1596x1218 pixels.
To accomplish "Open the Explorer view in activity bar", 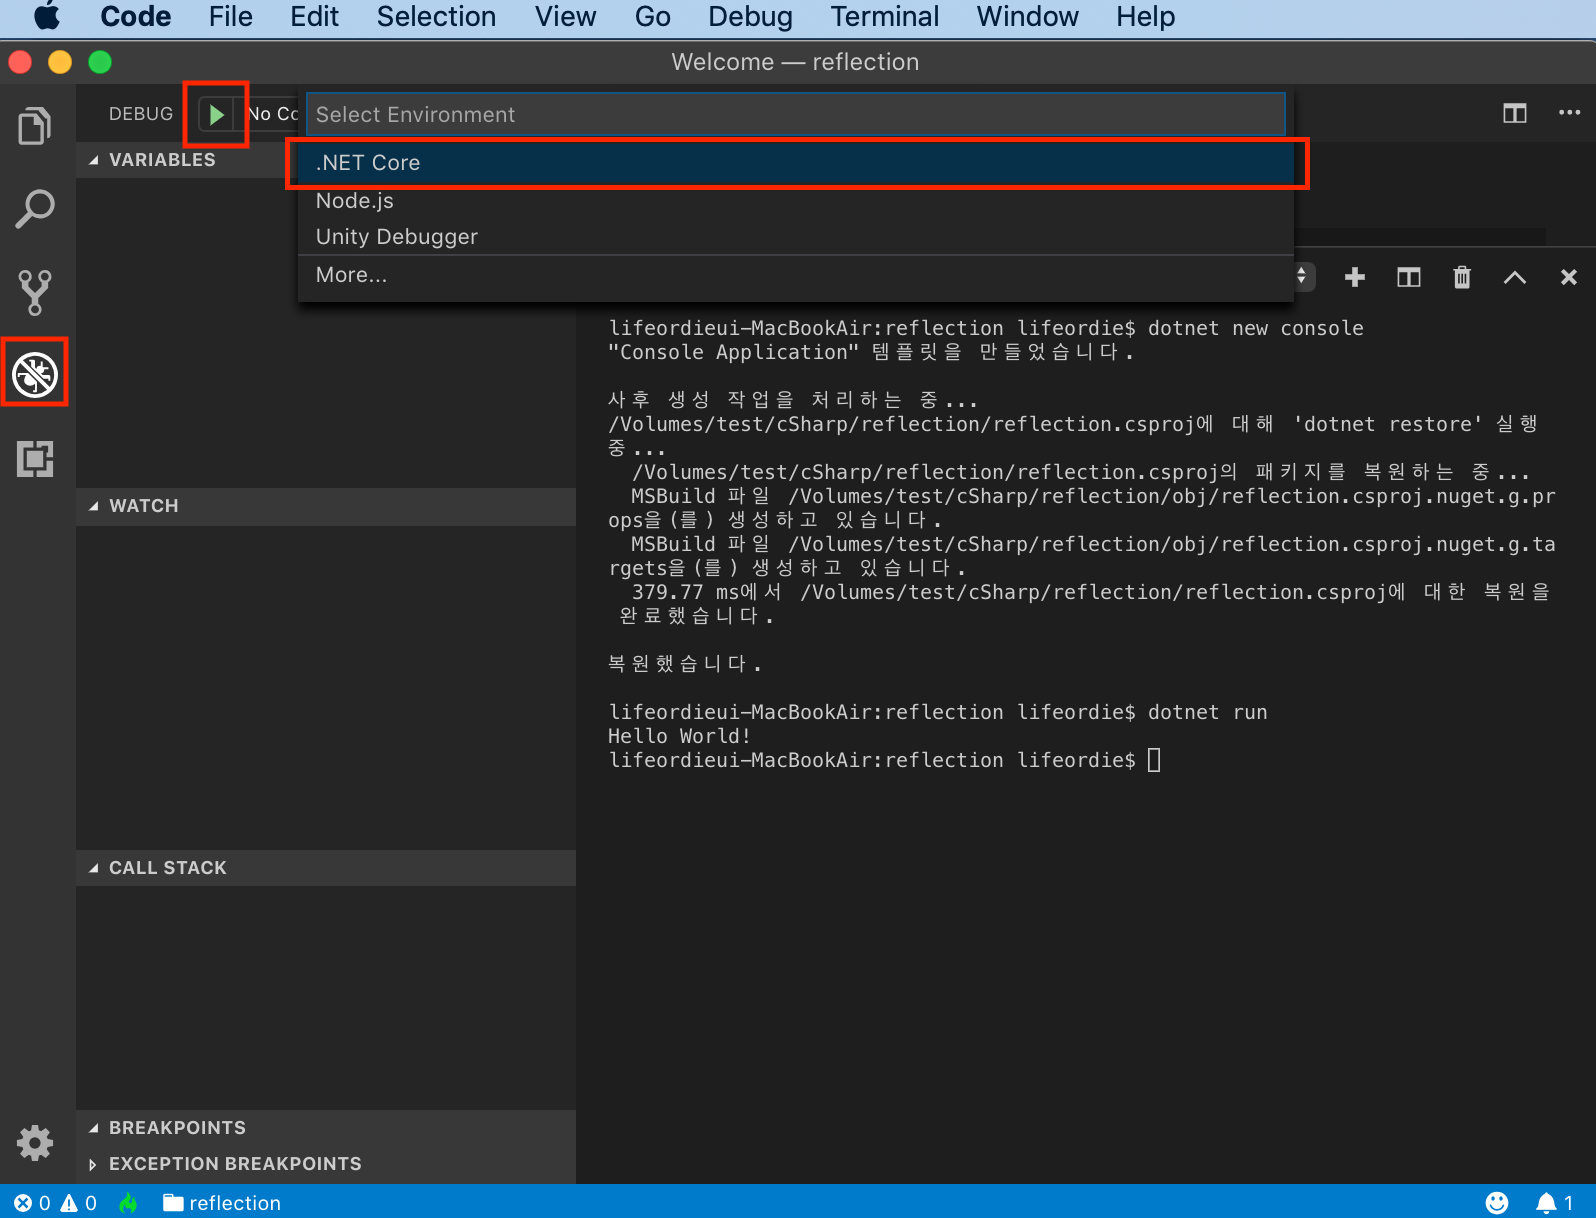I will click(35, 126).
